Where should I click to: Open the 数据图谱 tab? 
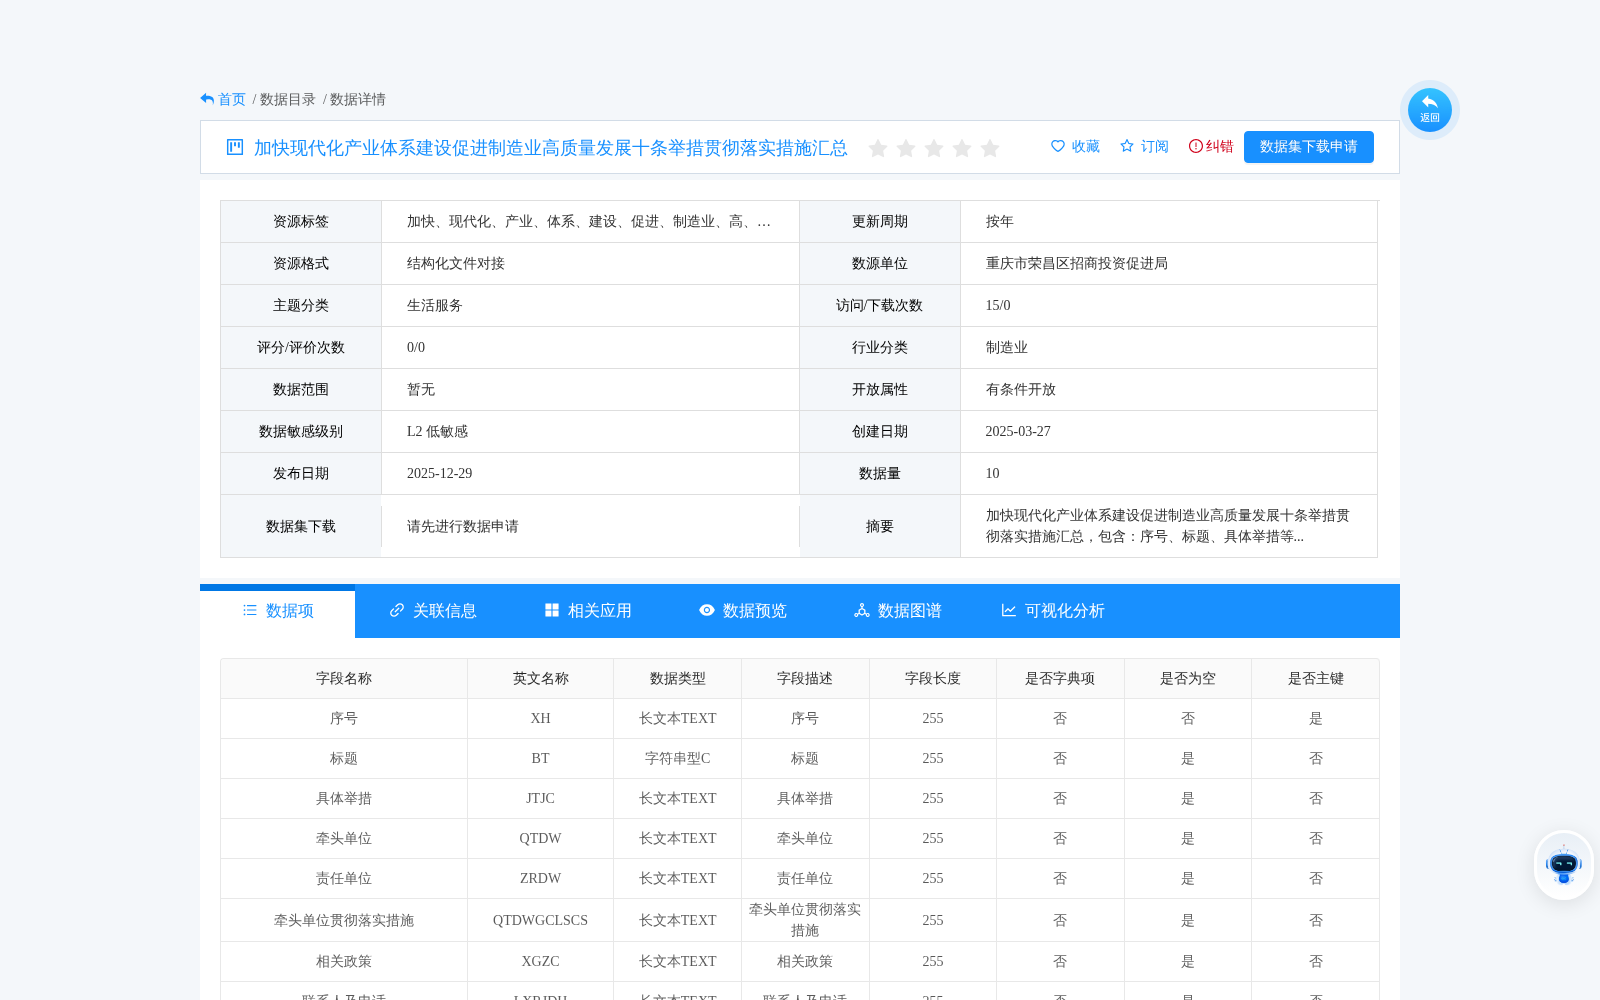pos(898,611)
